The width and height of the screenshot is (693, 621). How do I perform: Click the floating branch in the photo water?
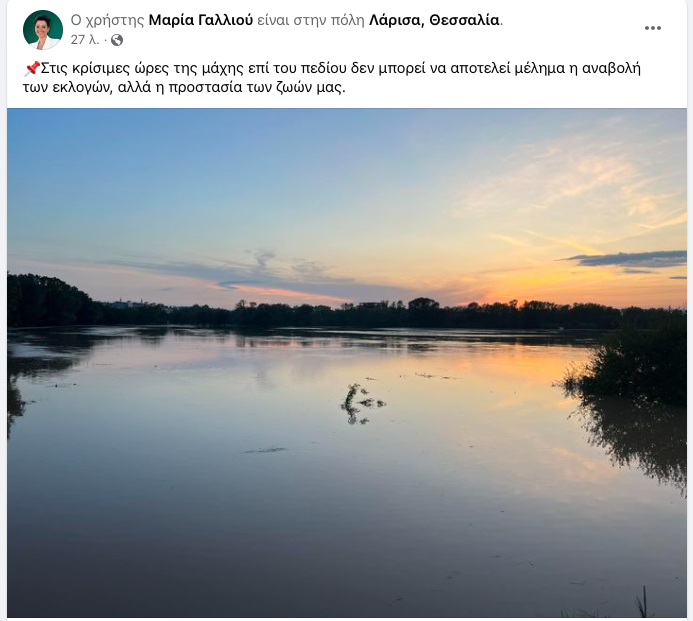[362, 404]
